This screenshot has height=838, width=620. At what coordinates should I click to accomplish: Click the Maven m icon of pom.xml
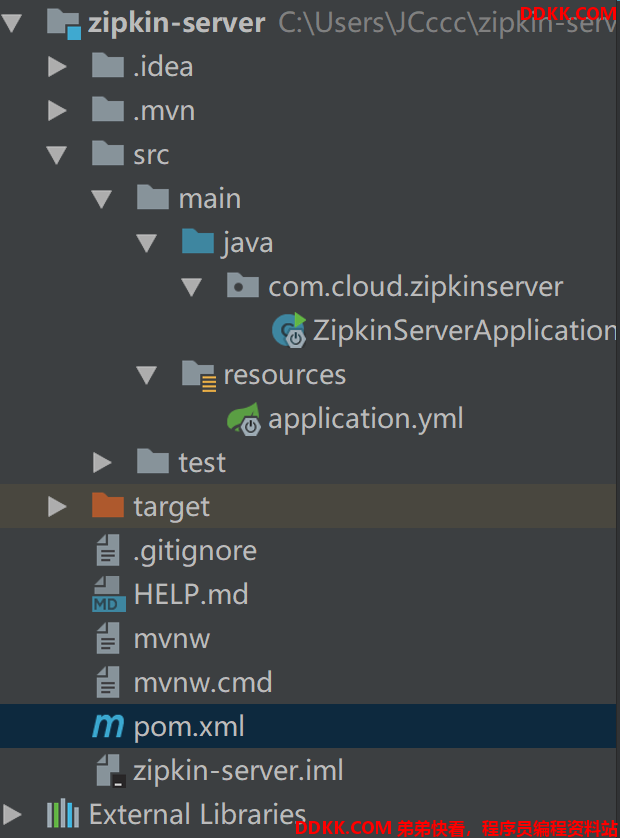(x=108, y=726)
